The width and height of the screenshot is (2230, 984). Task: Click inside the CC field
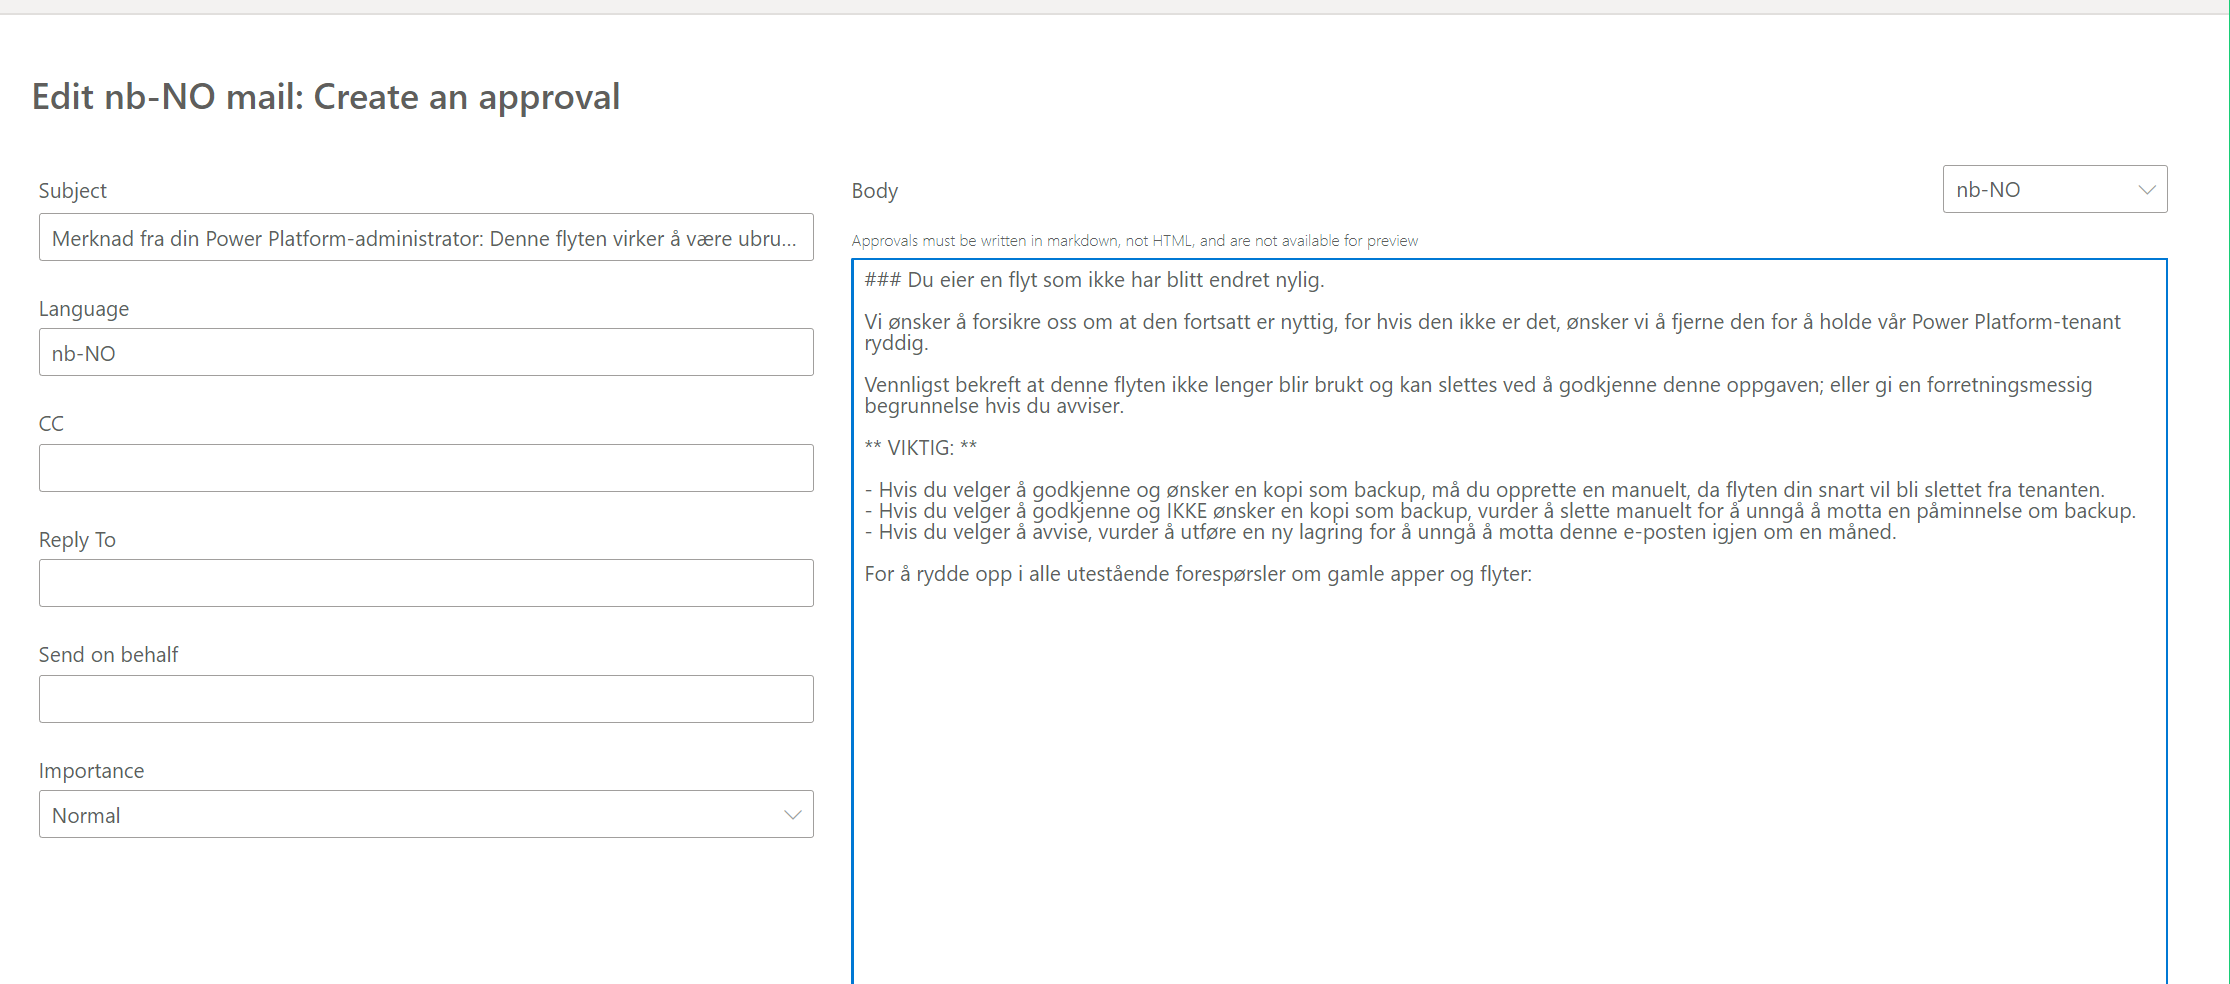(x=425, y=467)
